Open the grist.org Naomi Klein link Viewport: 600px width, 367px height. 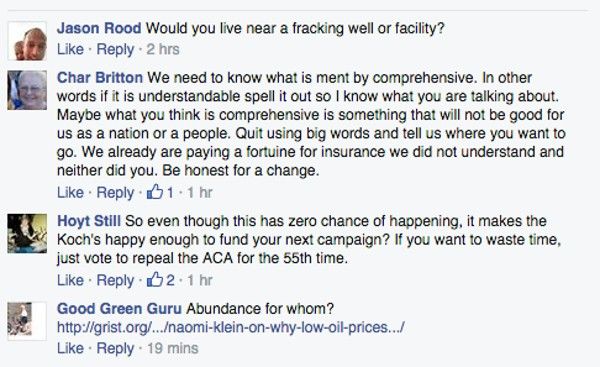click(x=231, y=328)
